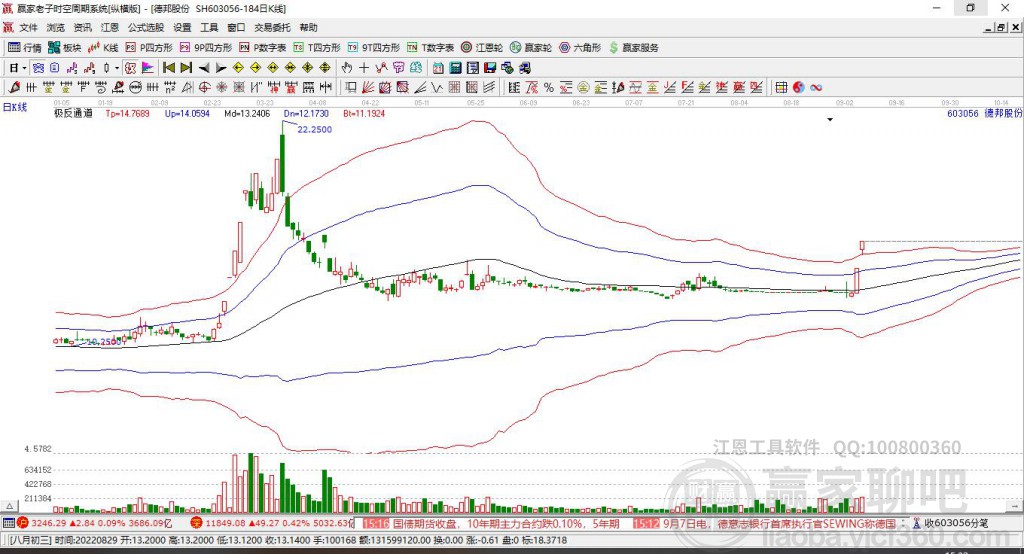The width and height of the screenshot is (1024, 554).
Task: Expand the candlestick style dropdown arrow
Action: (x=117, y=68)
